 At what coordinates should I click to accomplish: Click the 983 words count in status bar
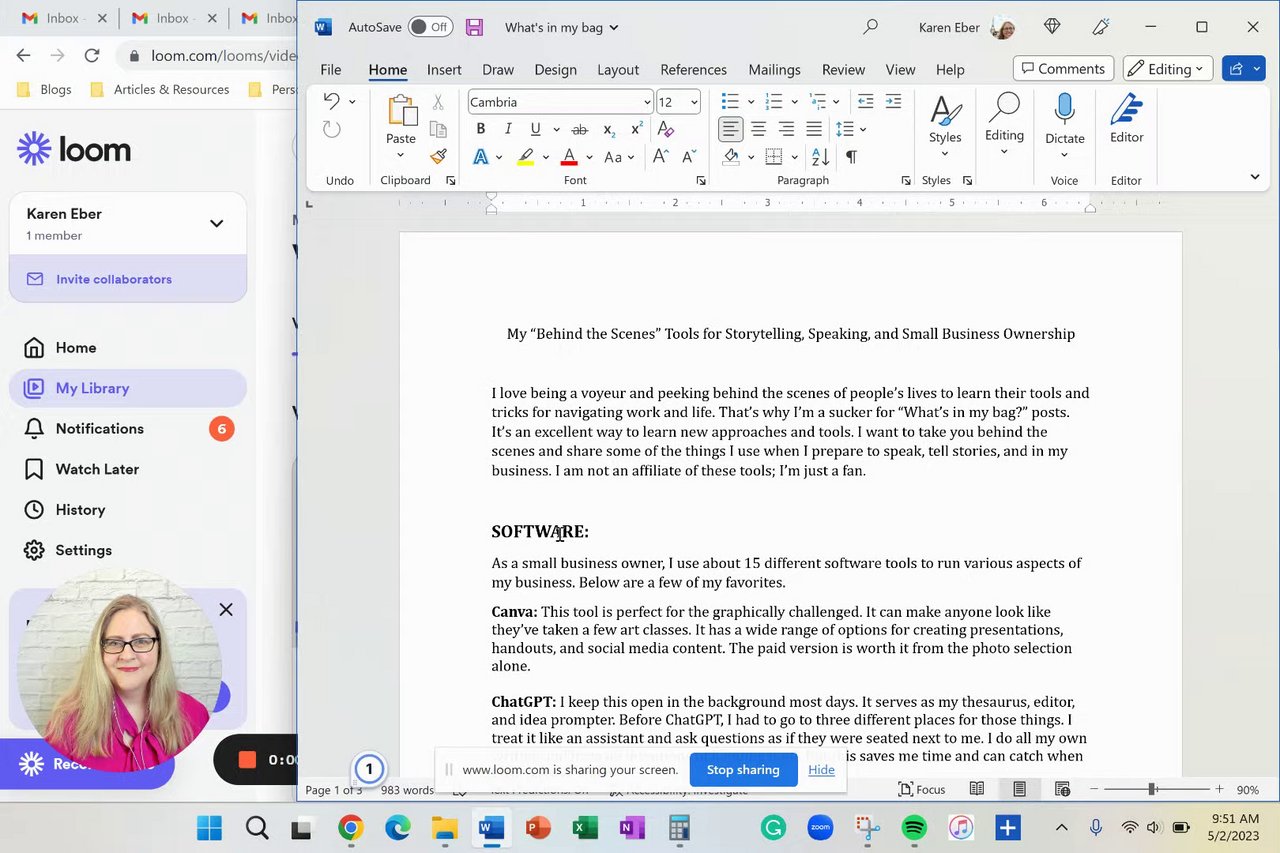point(407,789)
